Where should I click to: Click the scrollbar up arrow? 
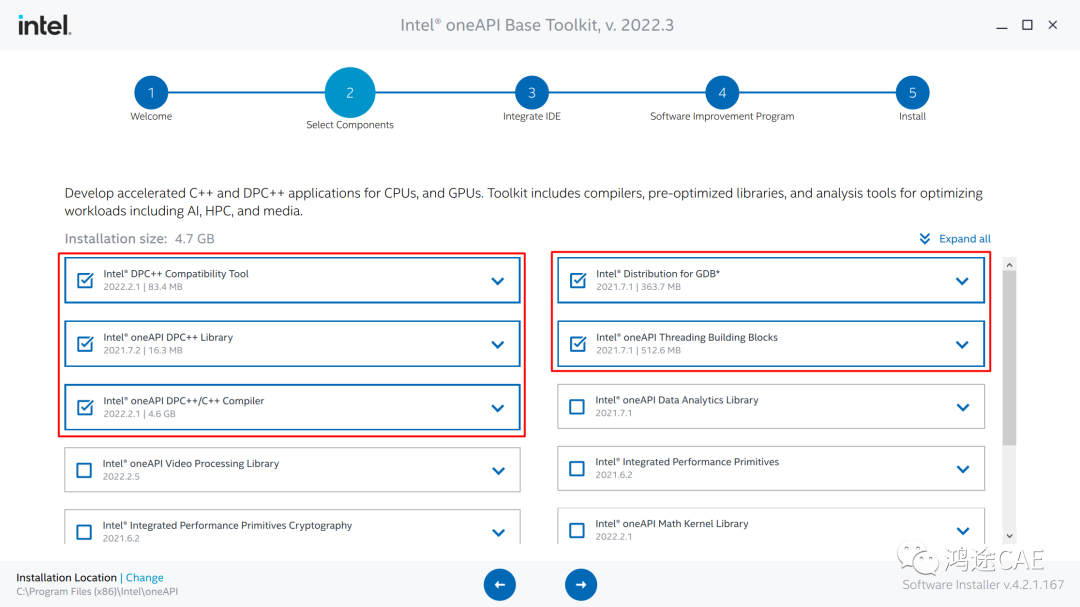click(x=1009, y=265)
